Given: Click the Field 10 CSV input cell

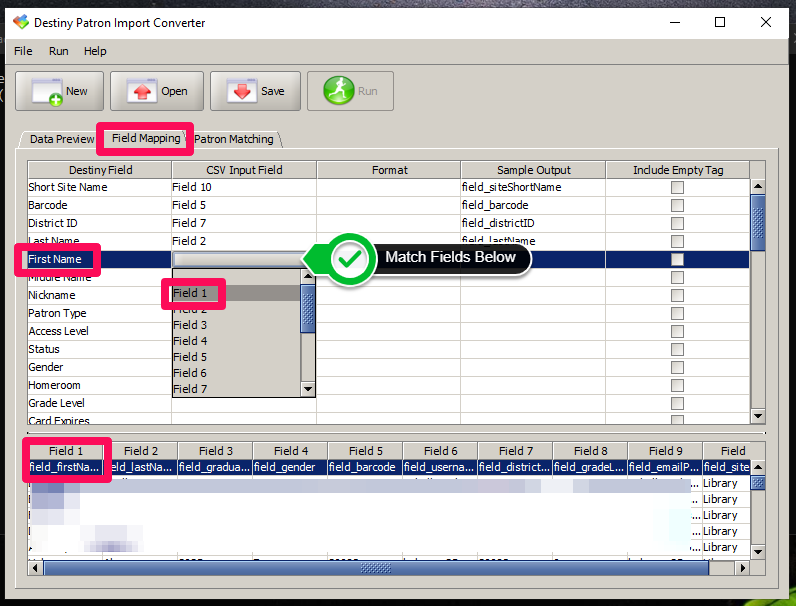Looking at the screenshot, I should [244, 187].
